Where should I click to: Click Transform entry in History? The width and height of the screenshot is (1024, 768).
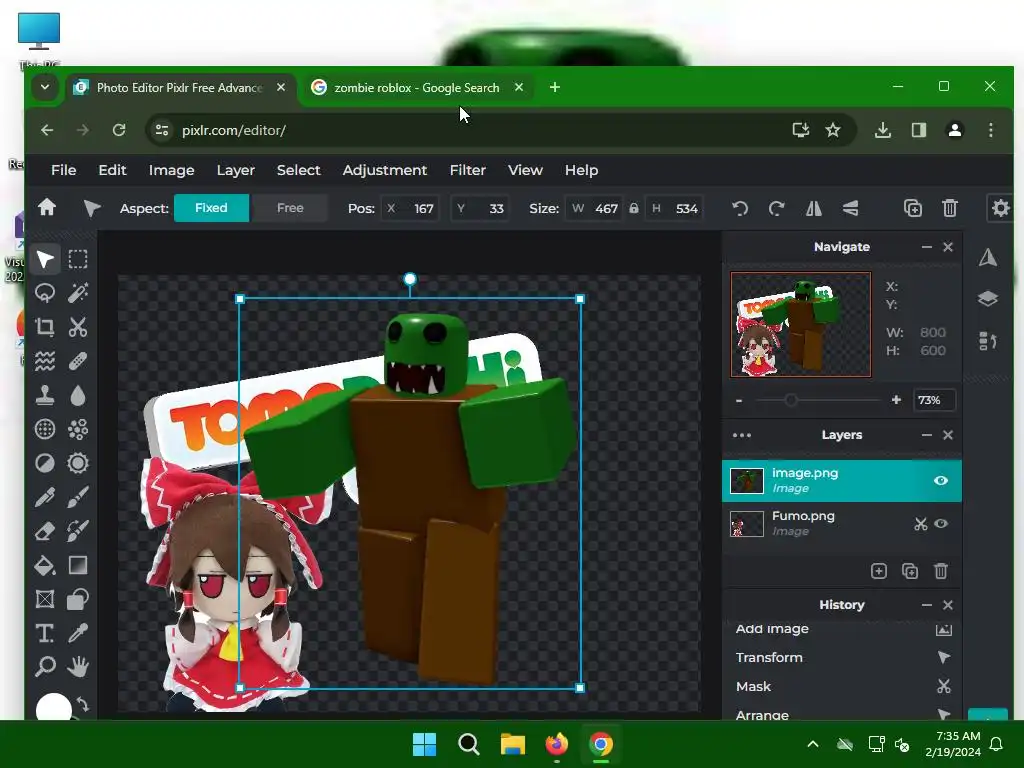(x=842, y=658)
